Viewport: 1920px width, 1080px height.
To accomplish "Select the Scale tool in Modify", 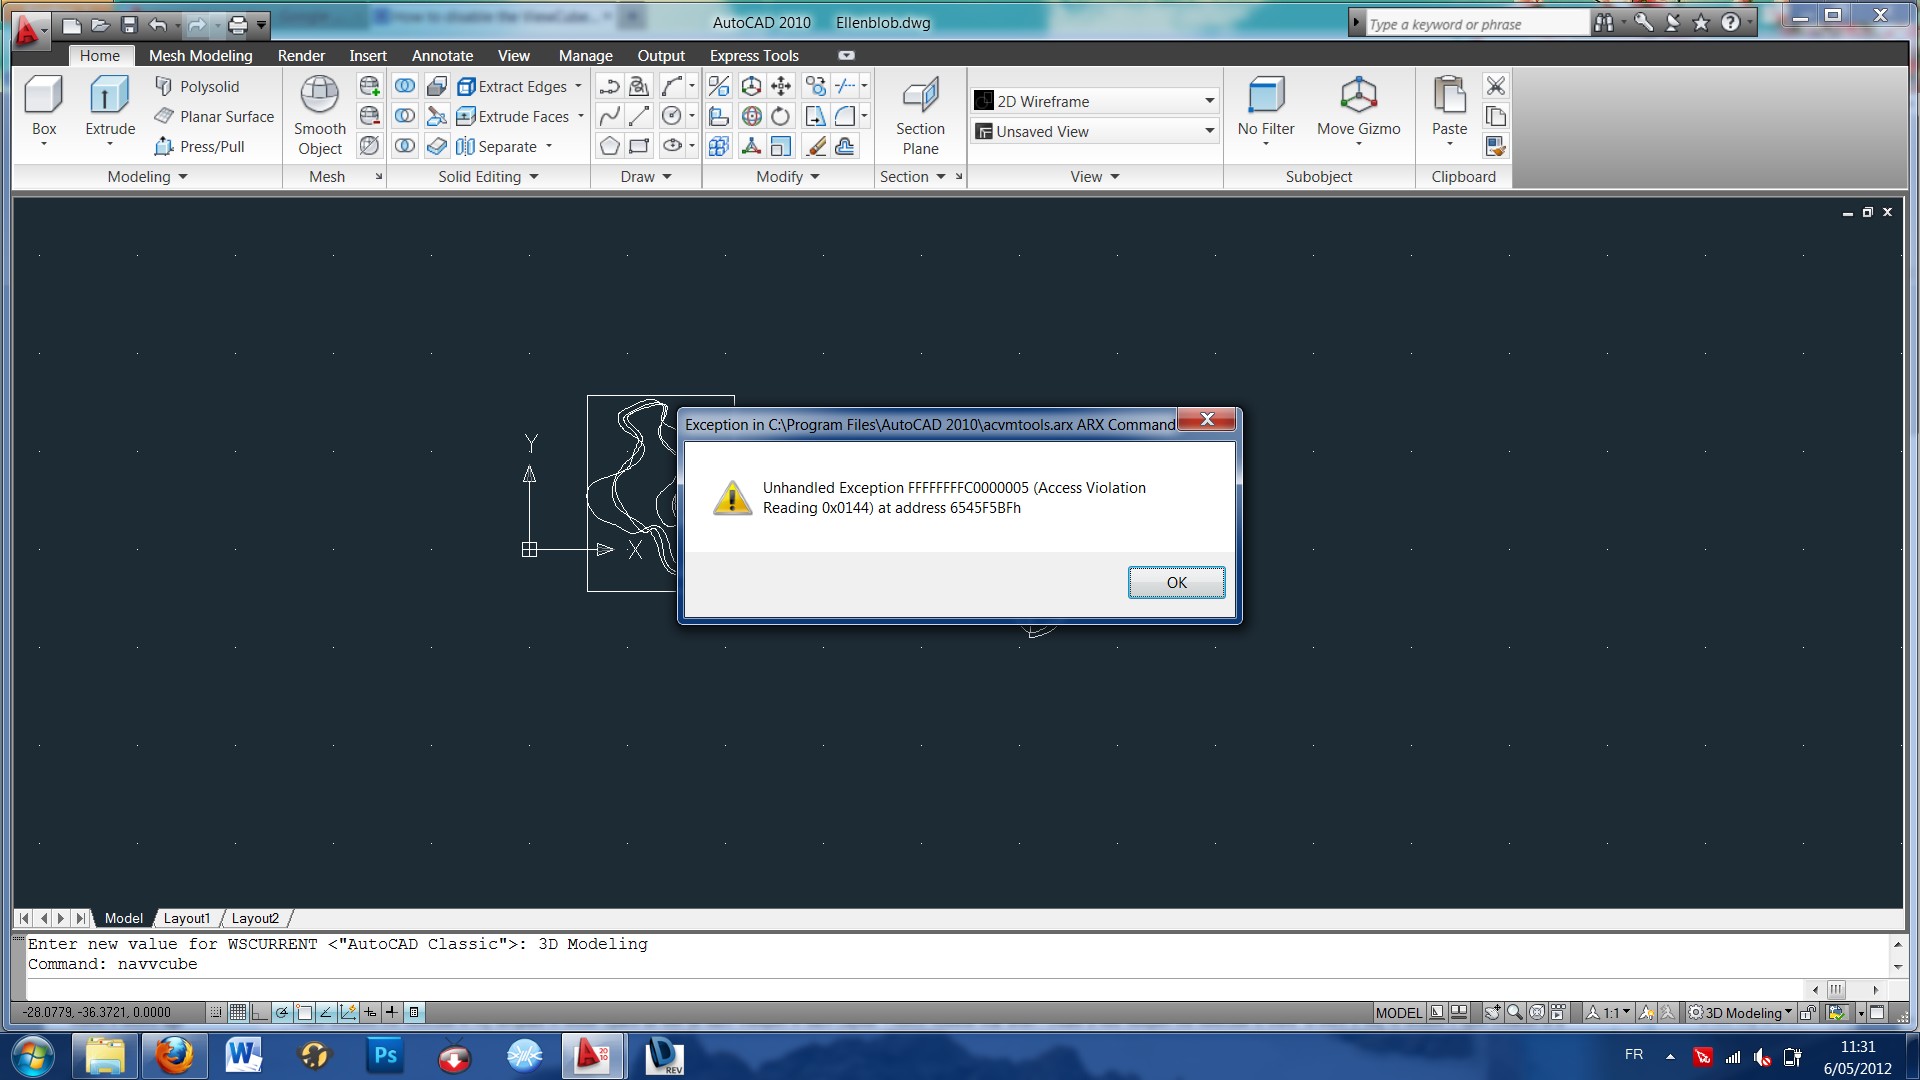I will tap(781, 146).
